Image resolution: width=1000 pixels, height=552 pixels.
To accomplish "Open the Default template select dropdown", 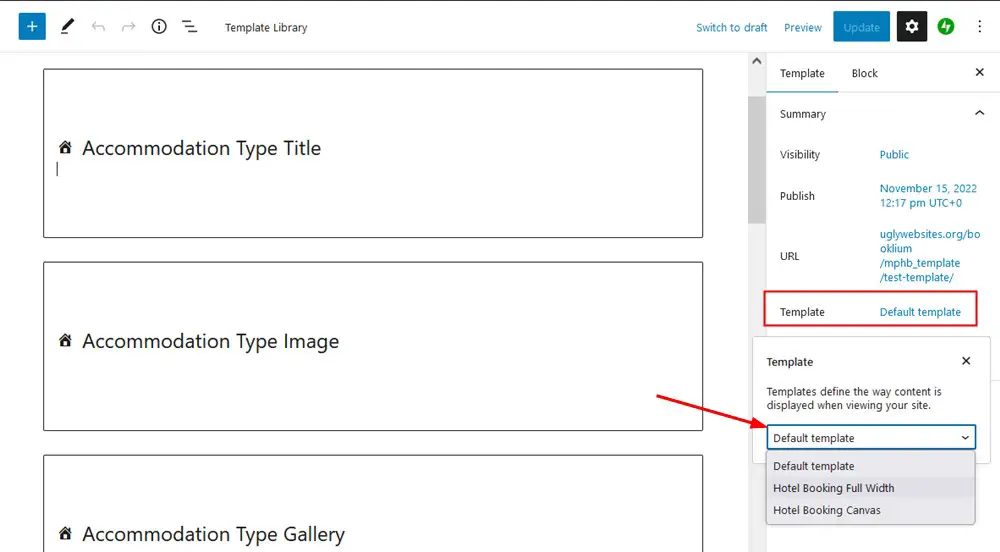I will pyautogui.click(x=871, y=438).
